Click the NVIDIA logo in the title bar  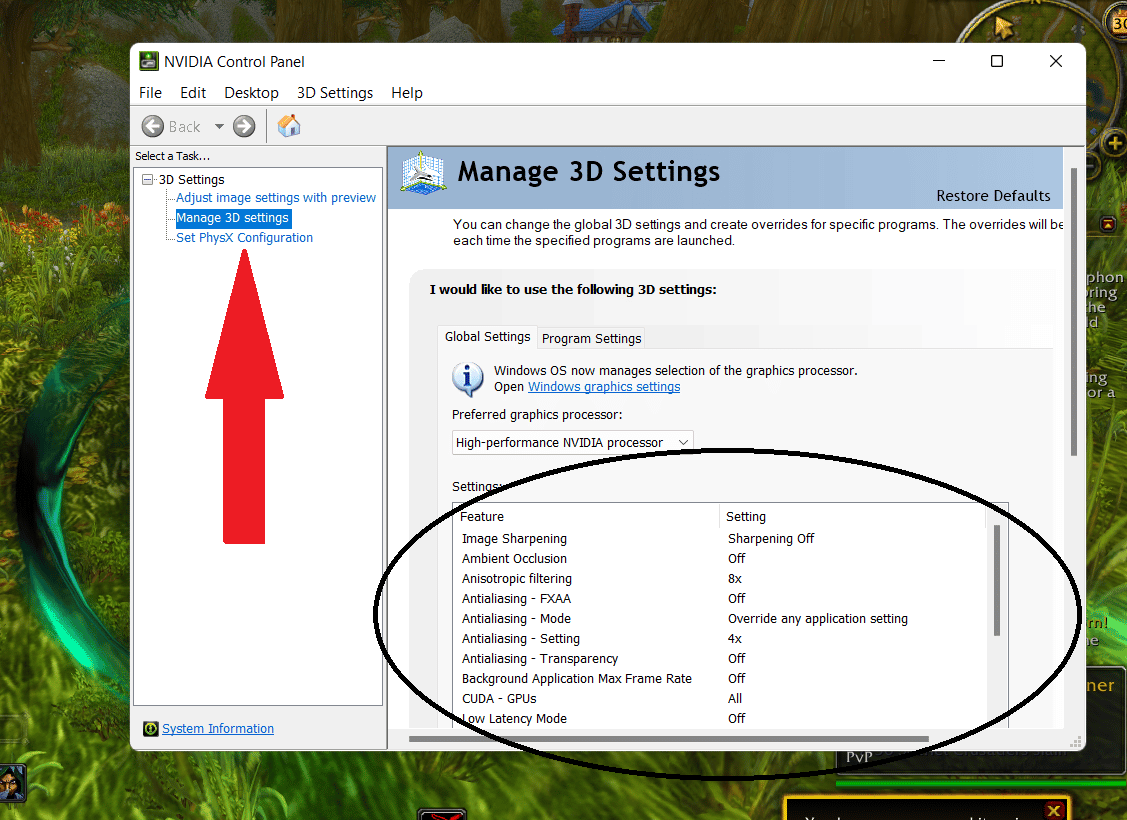click(x=149, y=60)
